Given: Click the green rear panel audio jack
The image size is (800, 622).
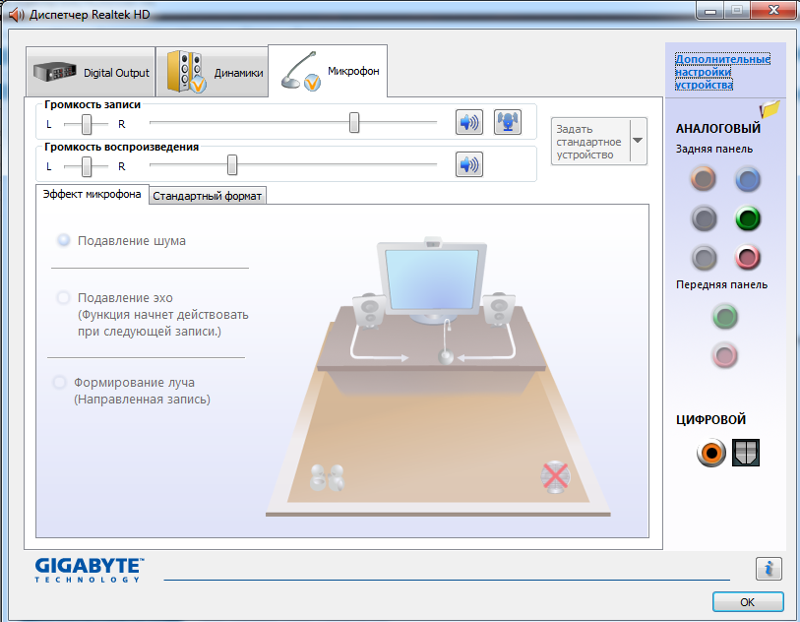Looking at the screenshot, I should (747, 219).
